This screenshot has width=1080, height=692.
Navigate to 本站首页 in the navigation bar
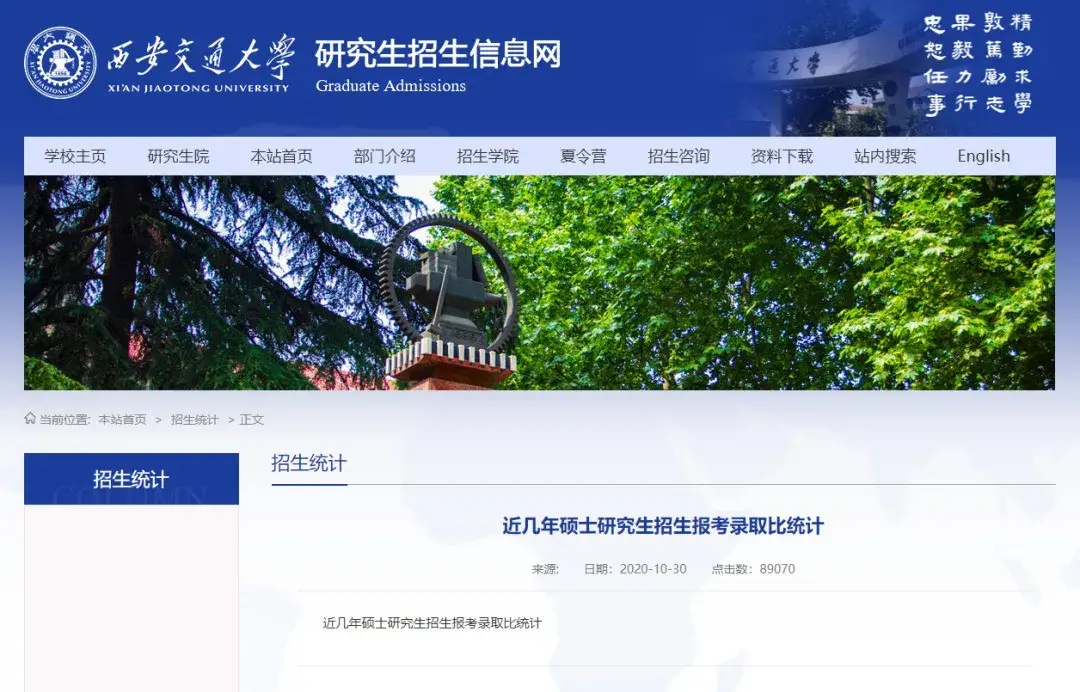click(x=281, y=155)
